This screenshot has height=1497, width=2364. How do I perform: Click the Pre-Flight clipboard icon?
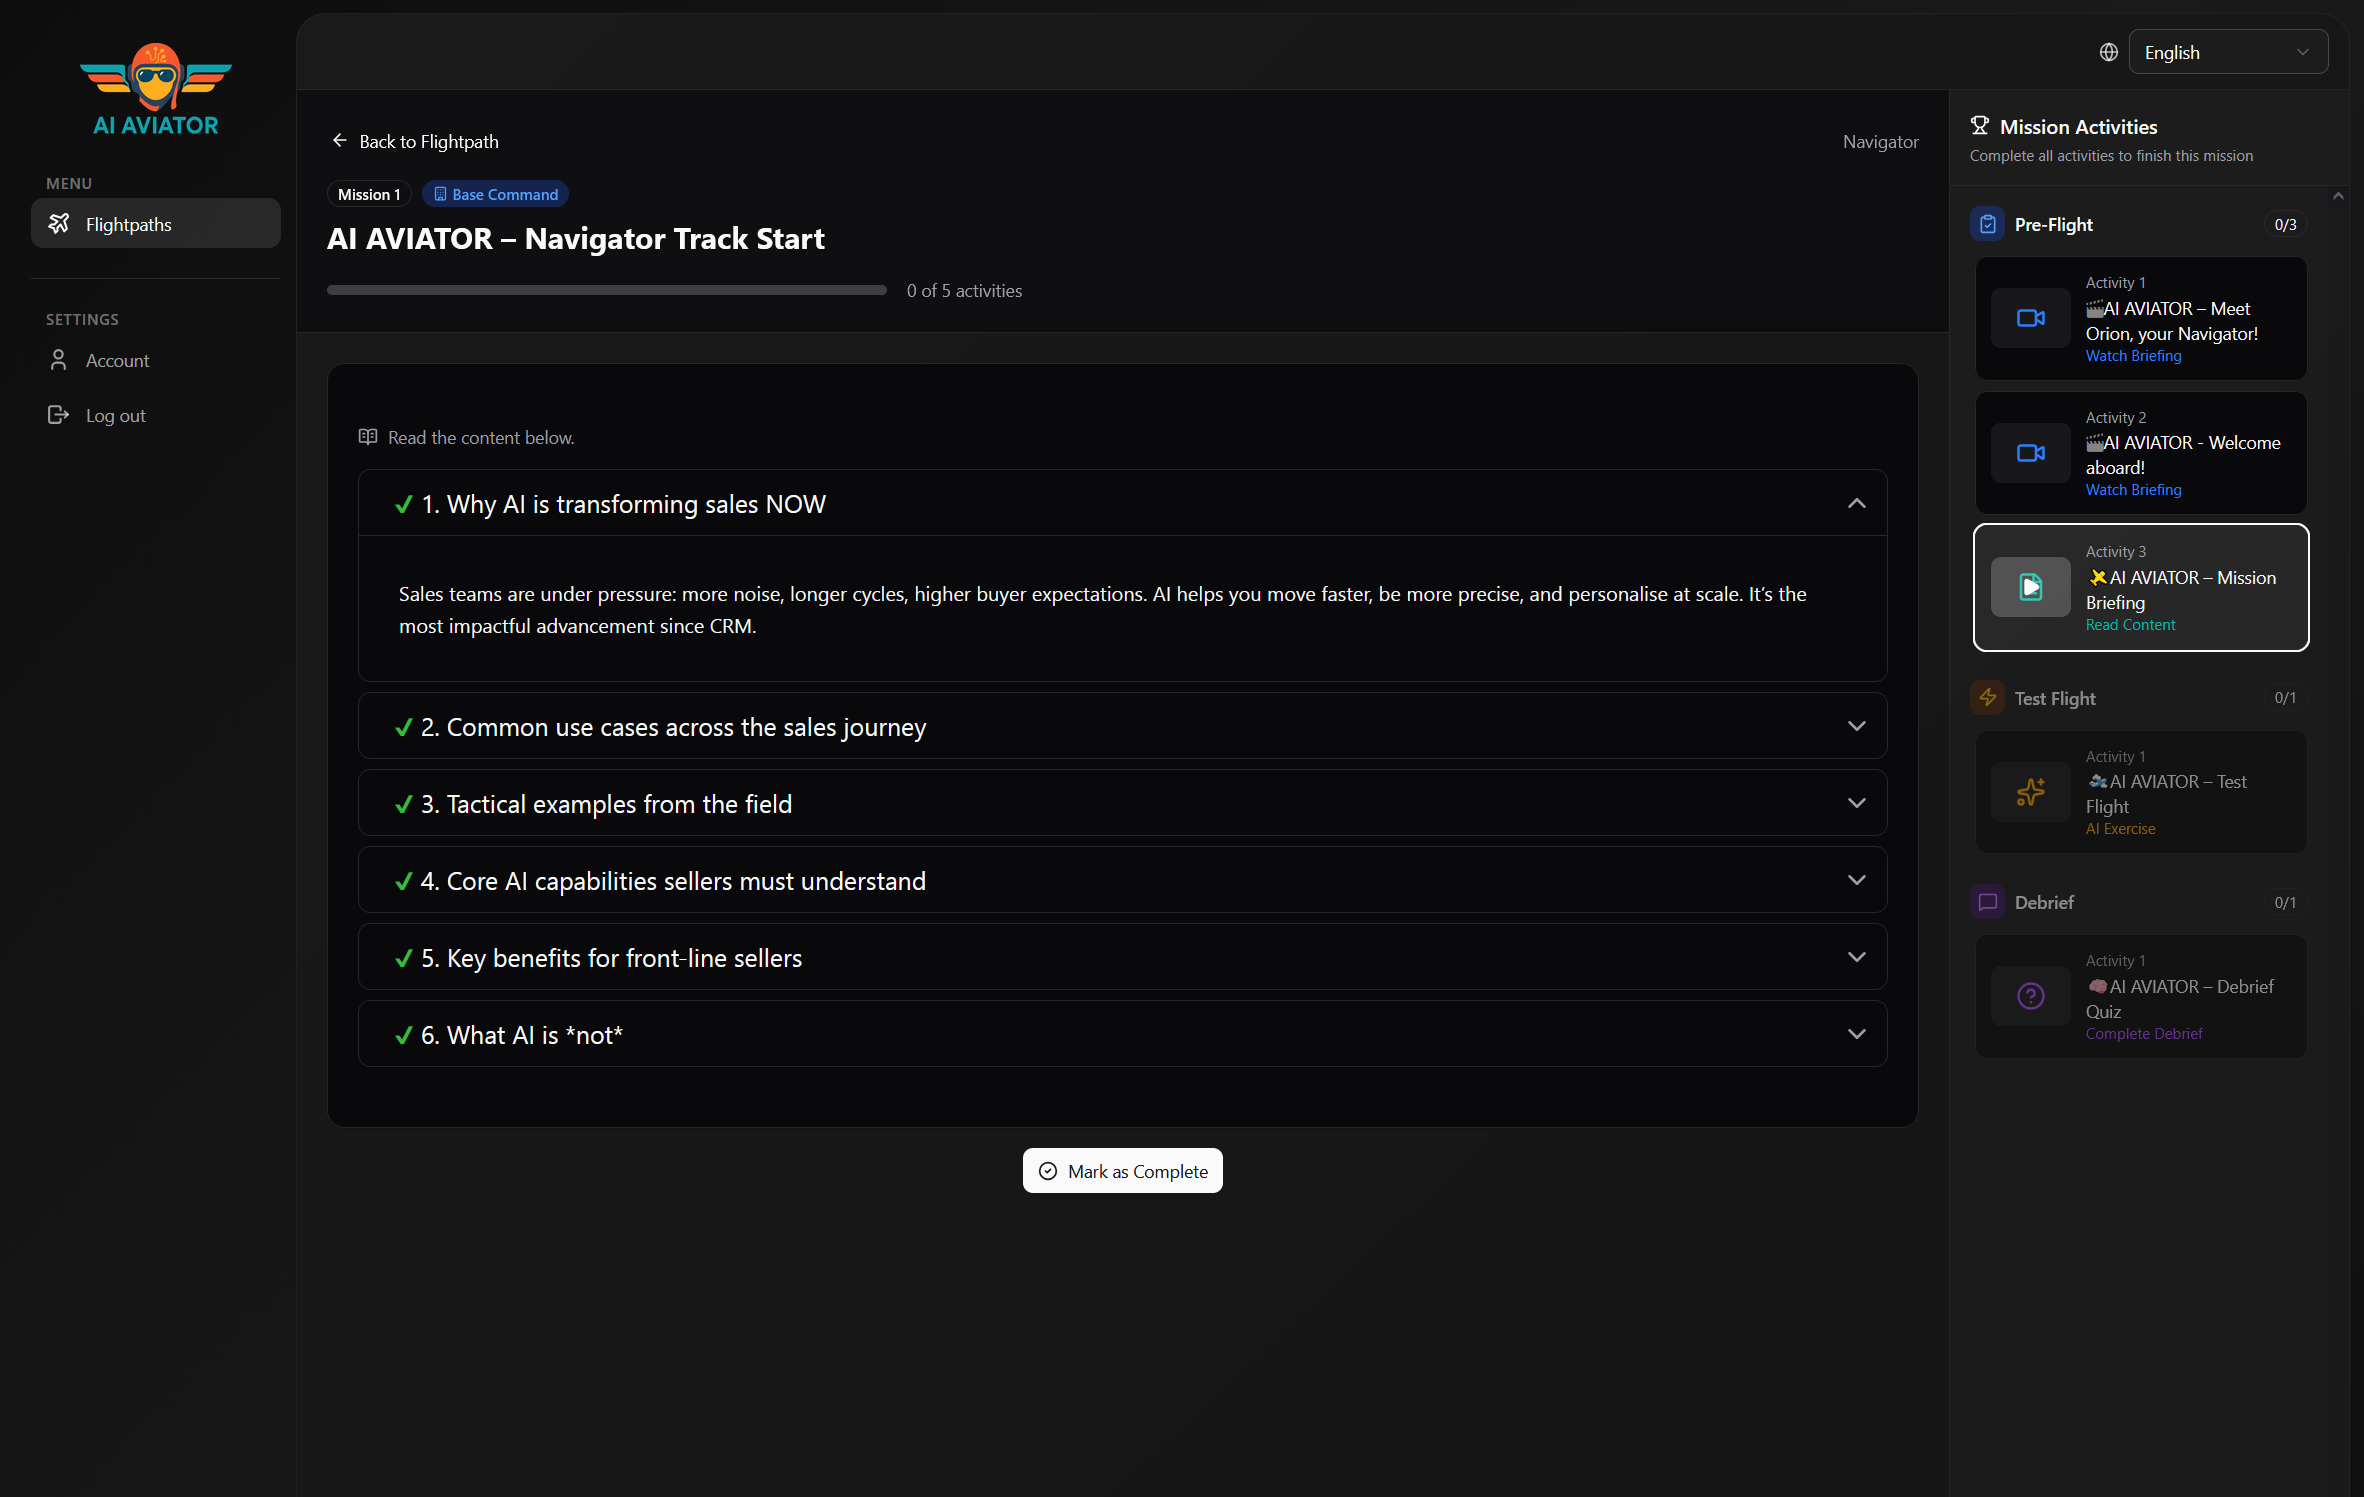coord(1987,224)
